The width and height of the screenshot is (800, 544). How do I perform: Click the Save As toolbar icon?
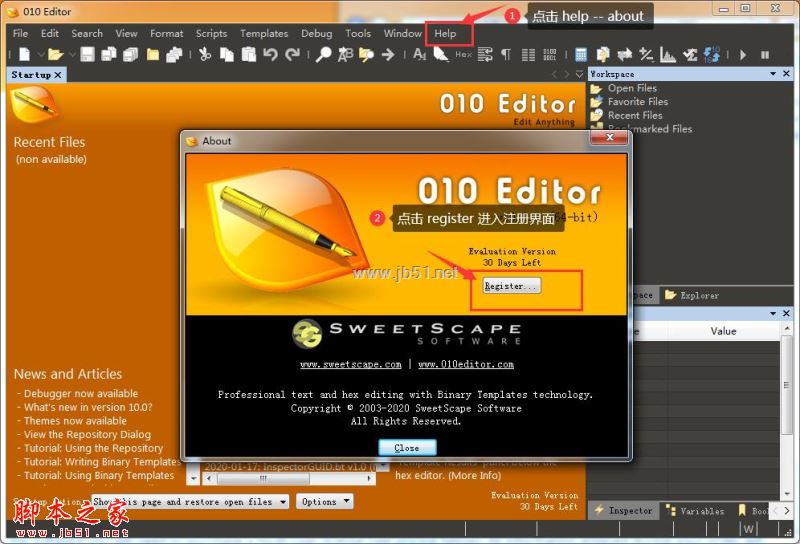pyautogui.click(x=109, y=54)
